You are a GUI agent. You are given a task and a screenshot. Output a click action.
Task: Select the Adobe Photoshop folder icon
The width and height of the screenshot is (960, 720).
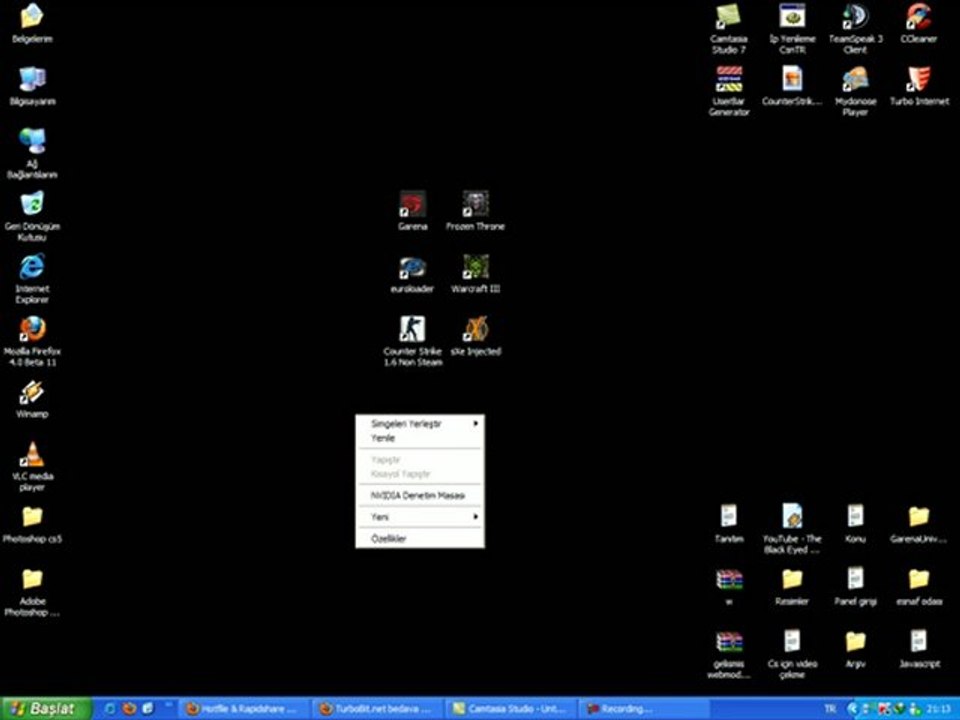(32, 592)
